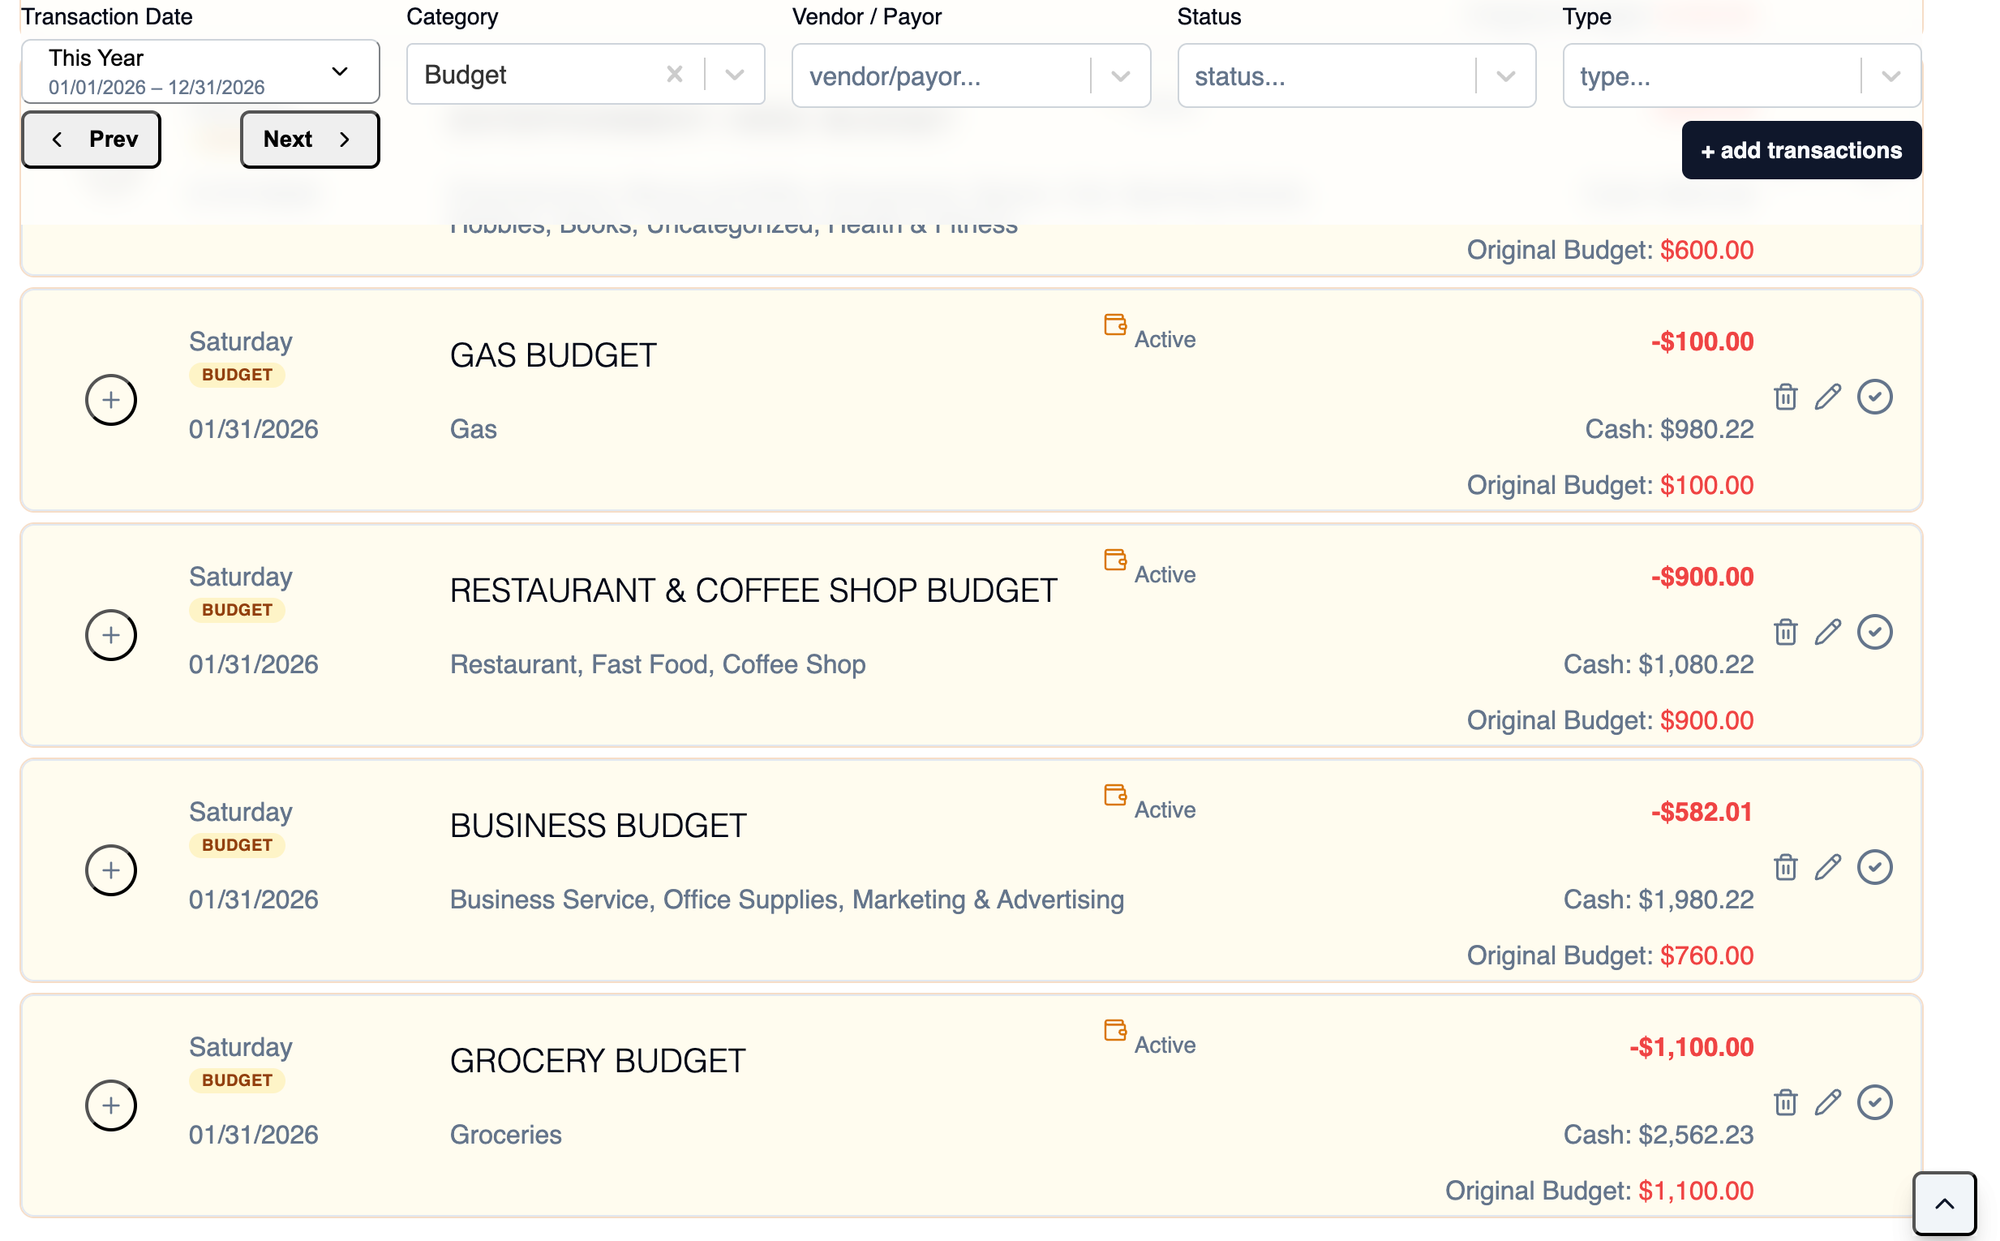Toggle the Restaurant budget checkmark circle

pyautogui.click(x=1874, y=632)
